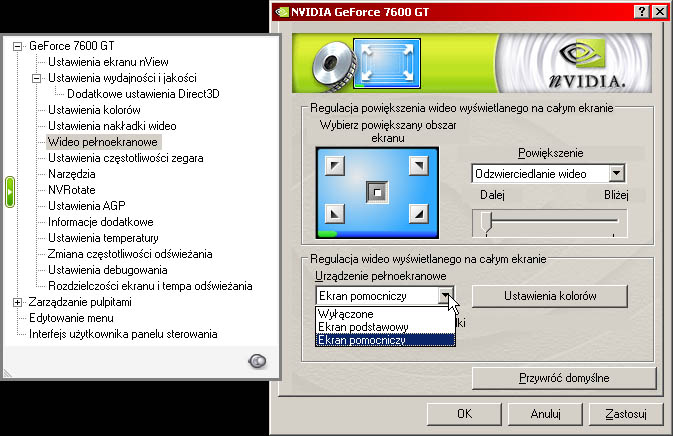Select center zoom area button
The height and width of the screenshot is (436, 673).
[x=377, y=192]
